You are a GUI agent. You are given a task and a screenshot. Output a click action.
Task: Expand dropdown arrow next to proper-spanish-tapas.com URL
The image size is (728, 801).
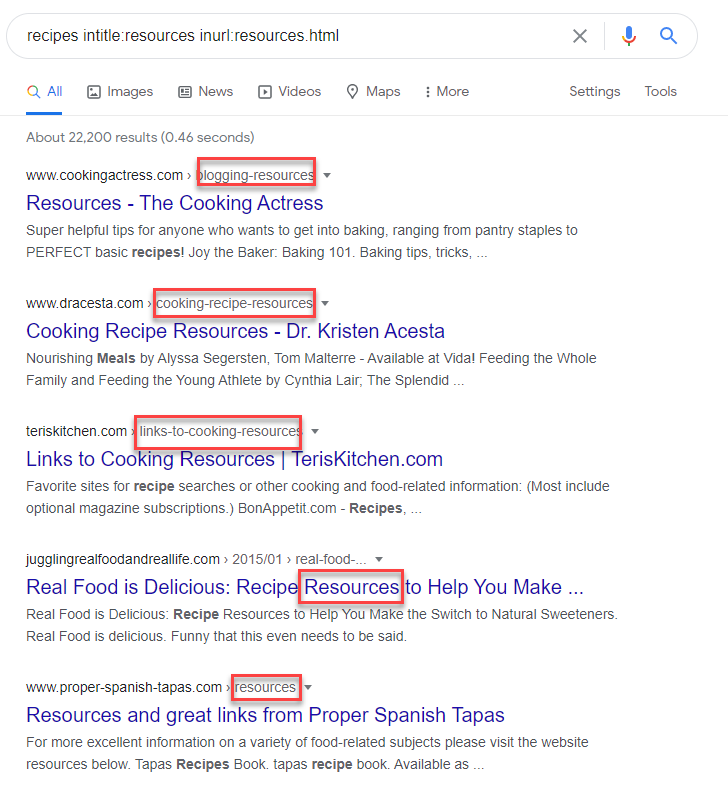[308, 688]
